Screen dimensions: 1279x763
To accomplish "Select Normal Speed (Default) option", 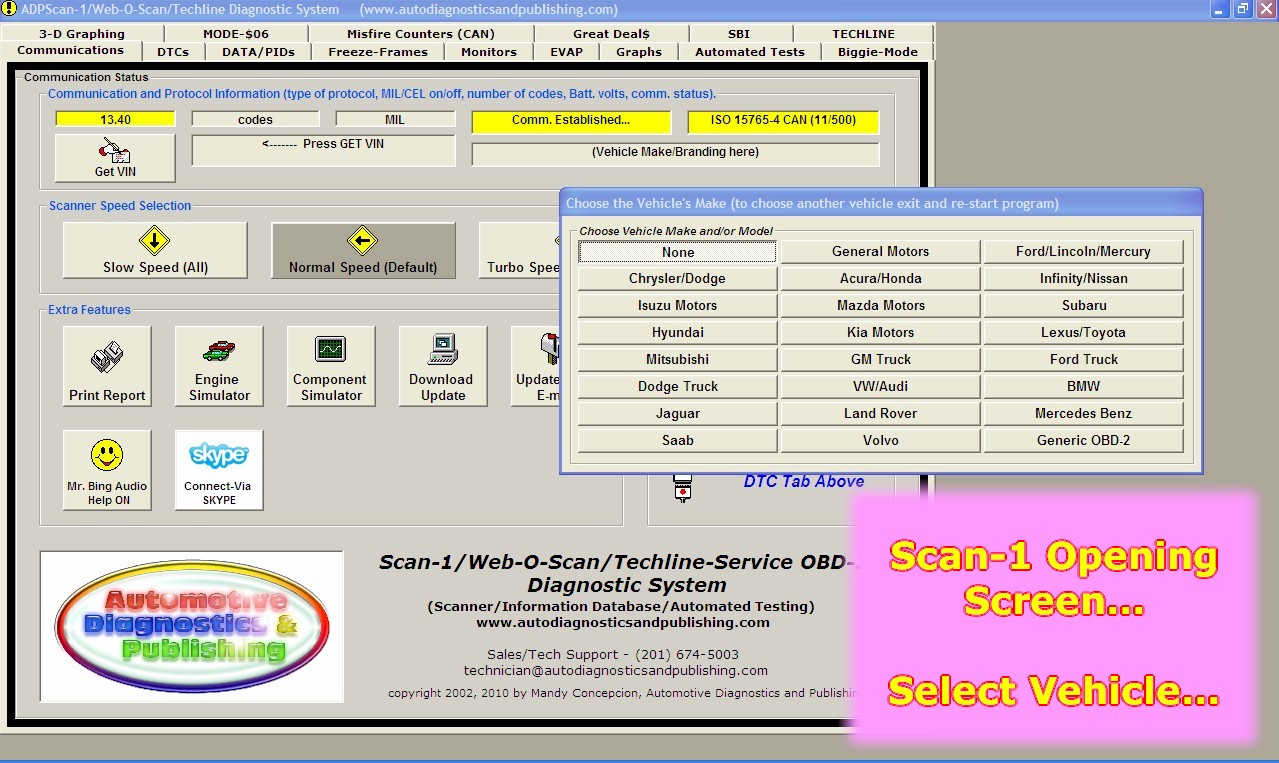I will pyautogui.click(x=363, y=250).
